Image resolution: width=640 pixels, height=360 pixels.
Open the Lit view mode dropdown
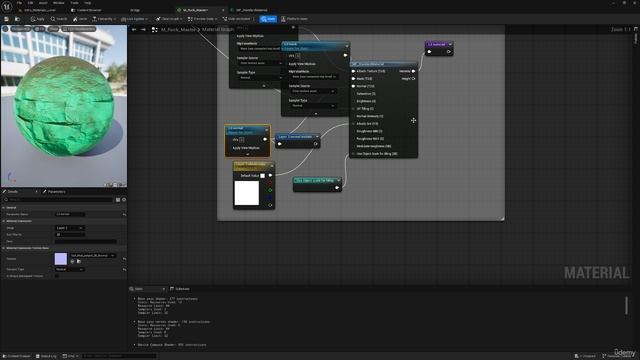(x=40, y=29)
